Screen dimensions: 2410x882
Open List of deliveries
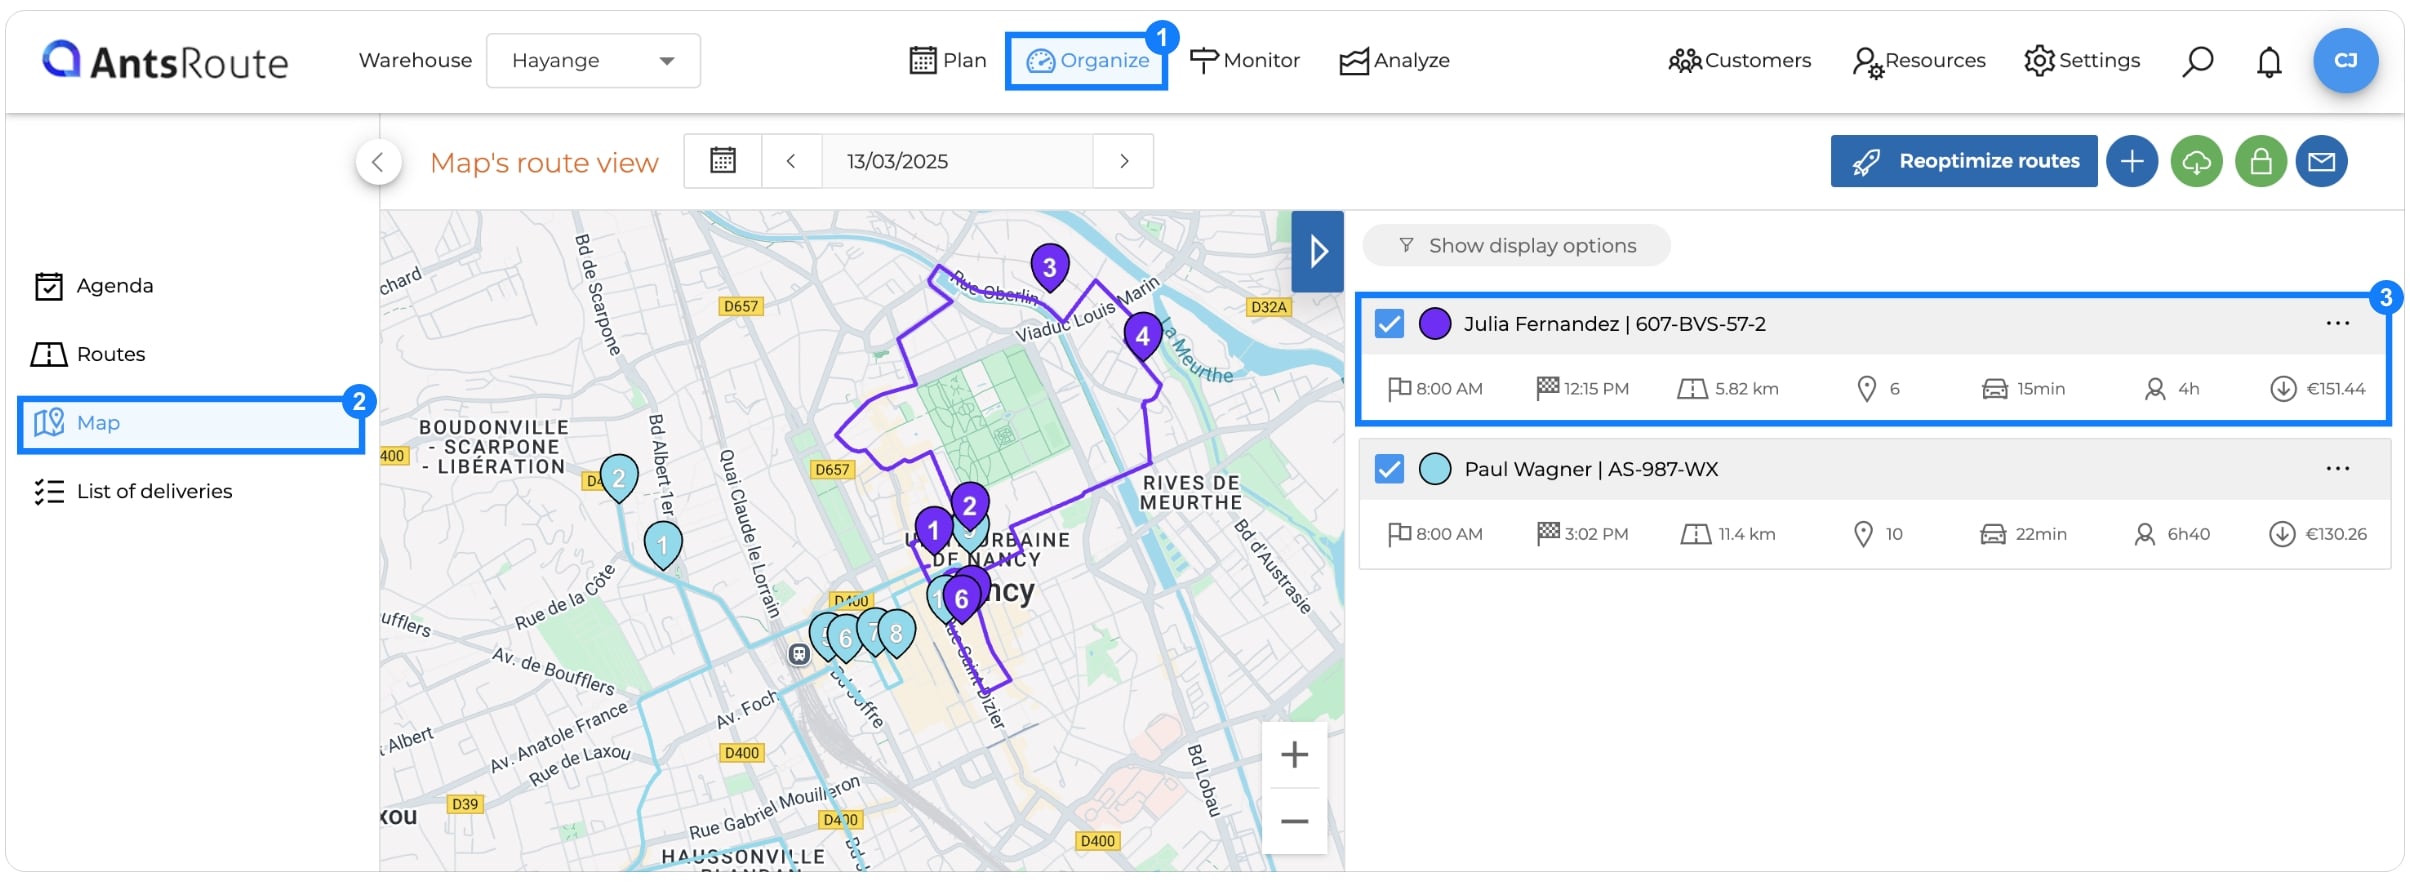pos(133,492)
